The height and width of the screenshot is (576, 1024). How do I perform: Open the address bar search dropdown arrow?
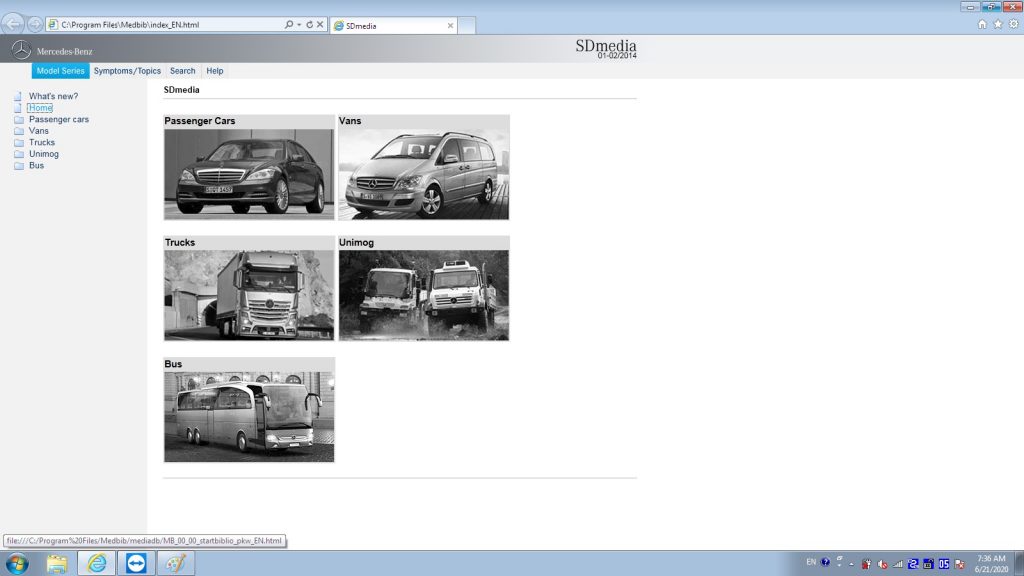point(299,25)
